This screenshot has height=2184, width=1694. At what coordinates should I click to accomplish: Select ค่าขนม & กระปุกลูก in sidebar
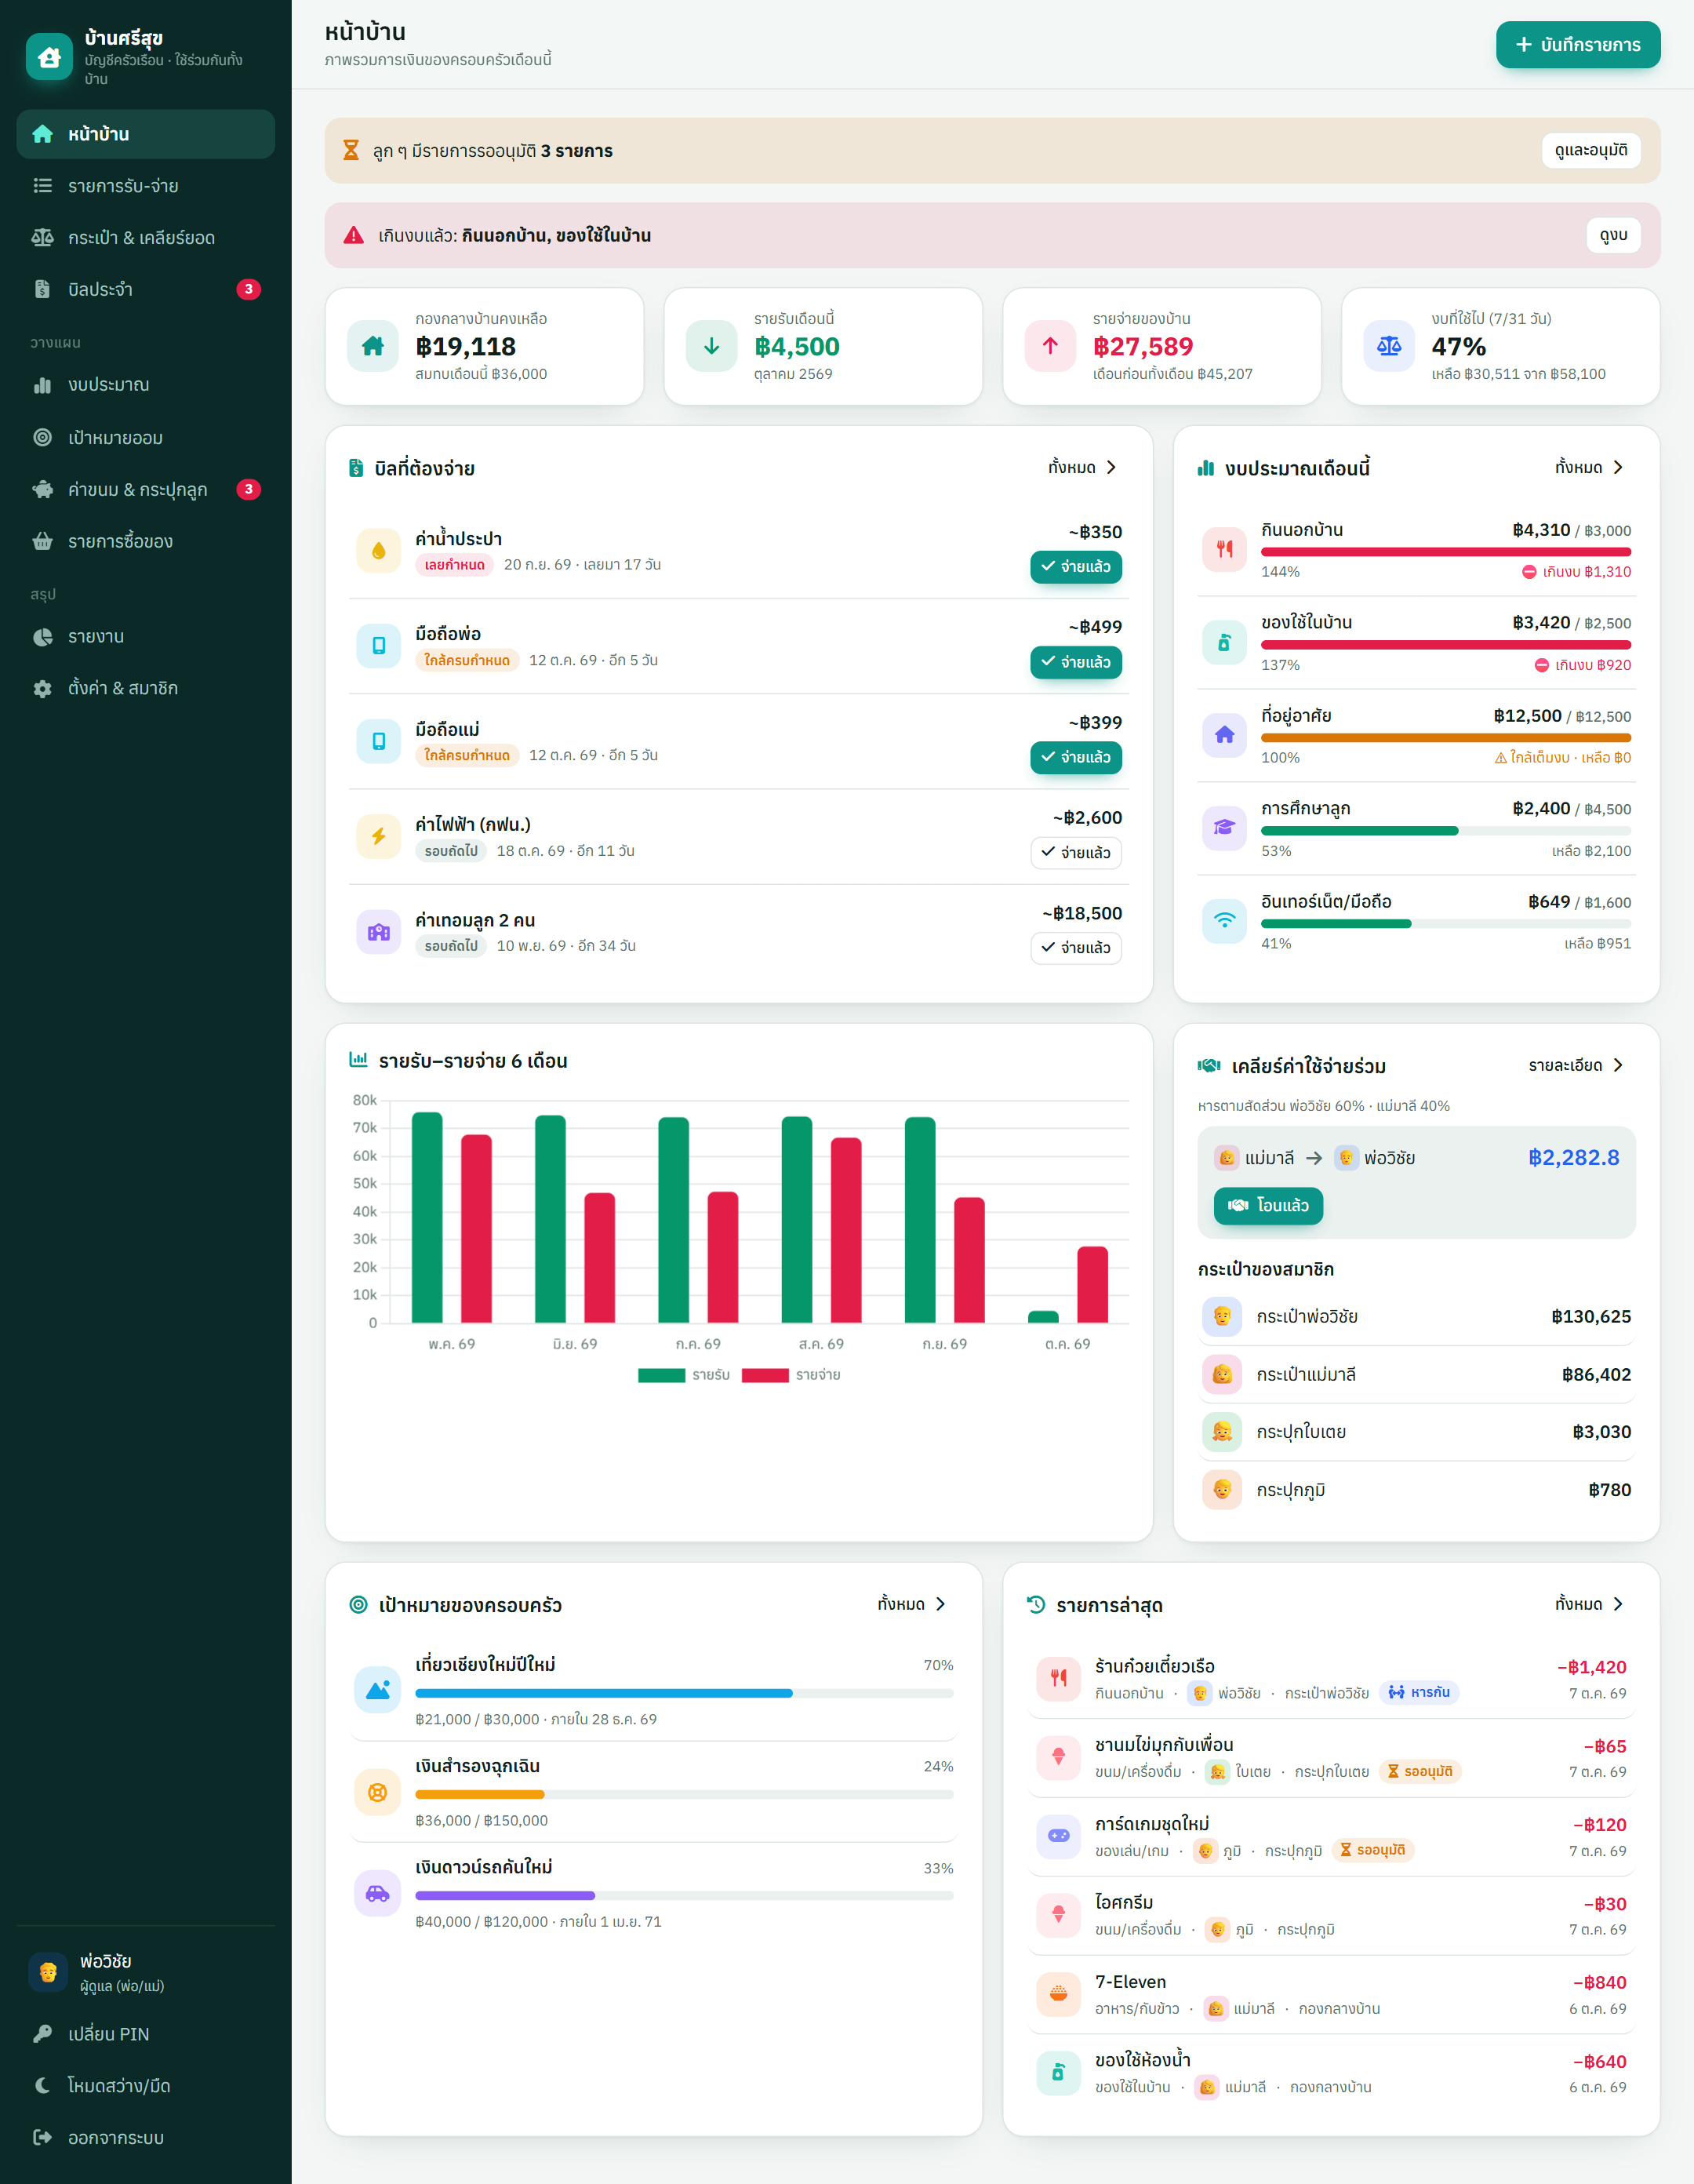[x=145, y=490]
